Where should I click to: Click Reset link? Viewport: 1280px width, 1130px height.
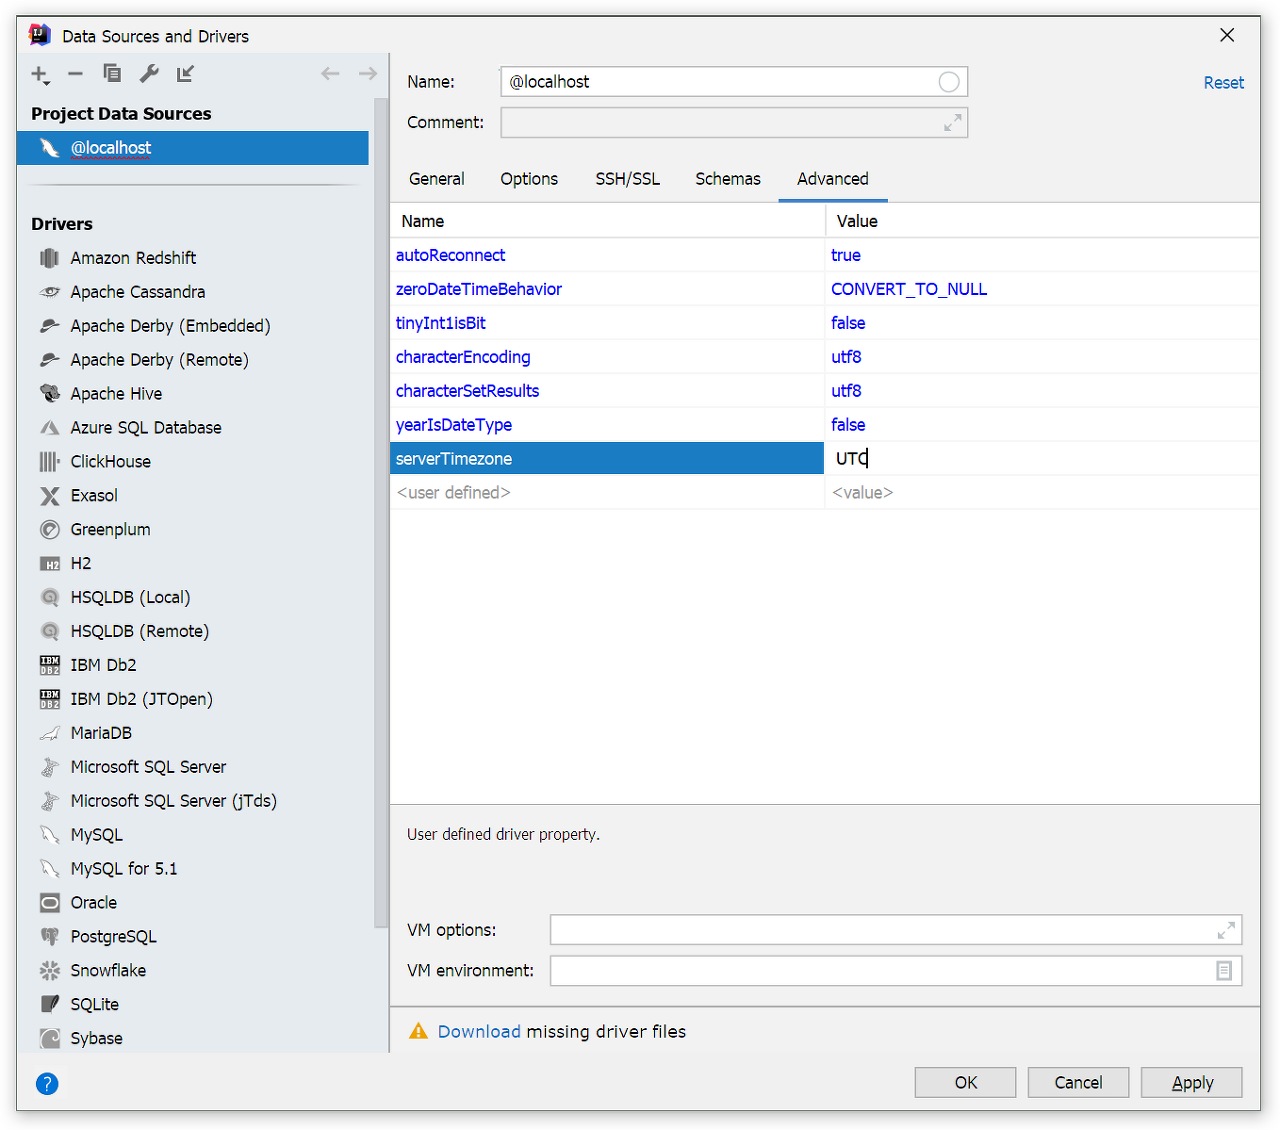click(1224, 83)
